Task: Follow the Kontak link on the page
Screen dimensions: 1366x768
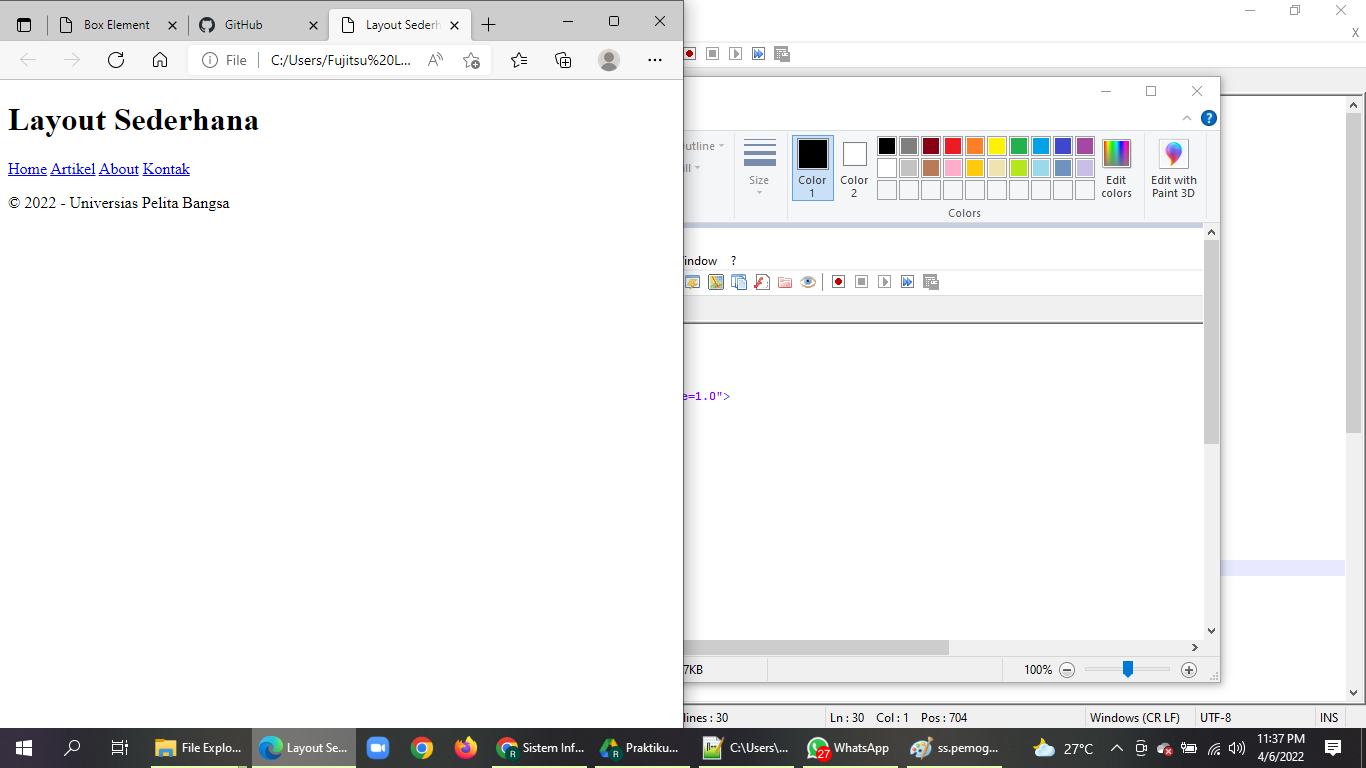Action: pos(166,169)
